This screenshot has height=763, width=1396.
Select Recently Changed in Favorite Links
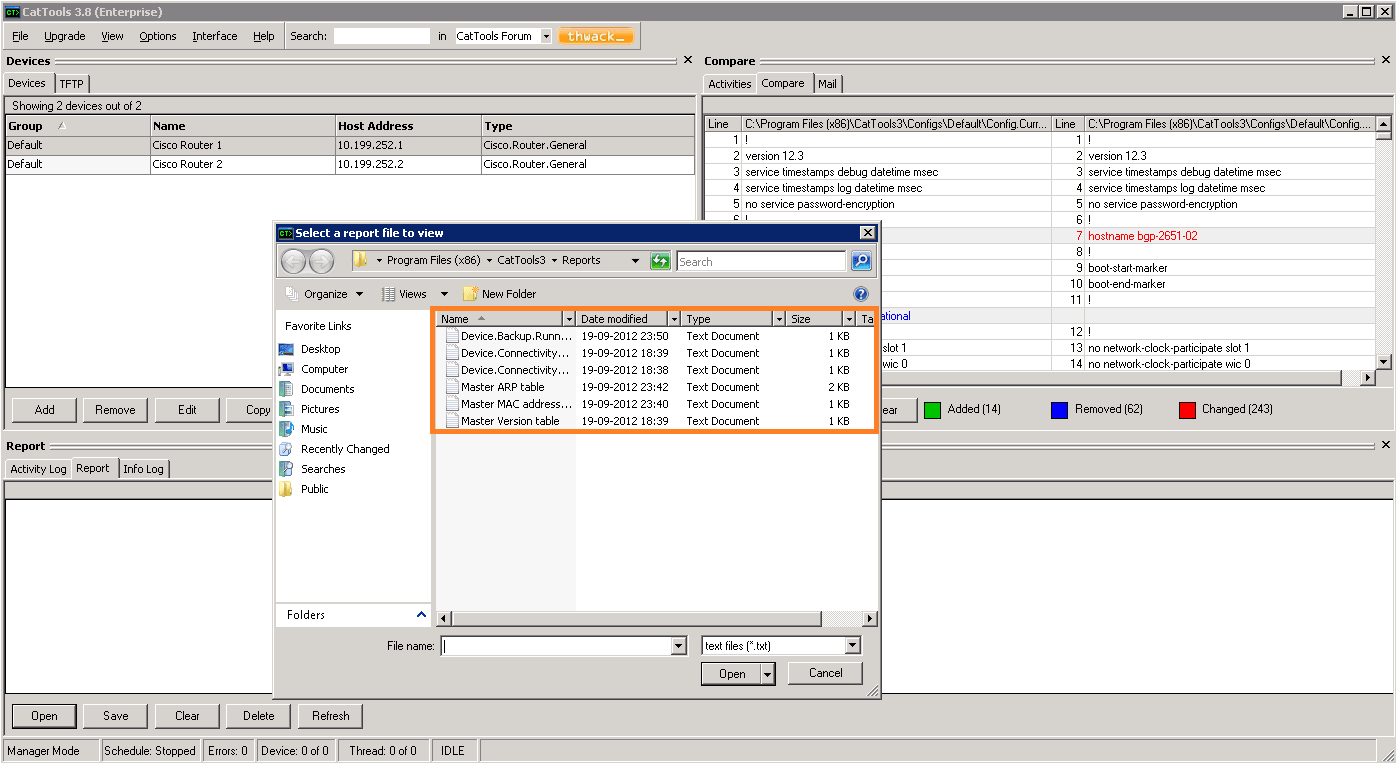(335, 449)
